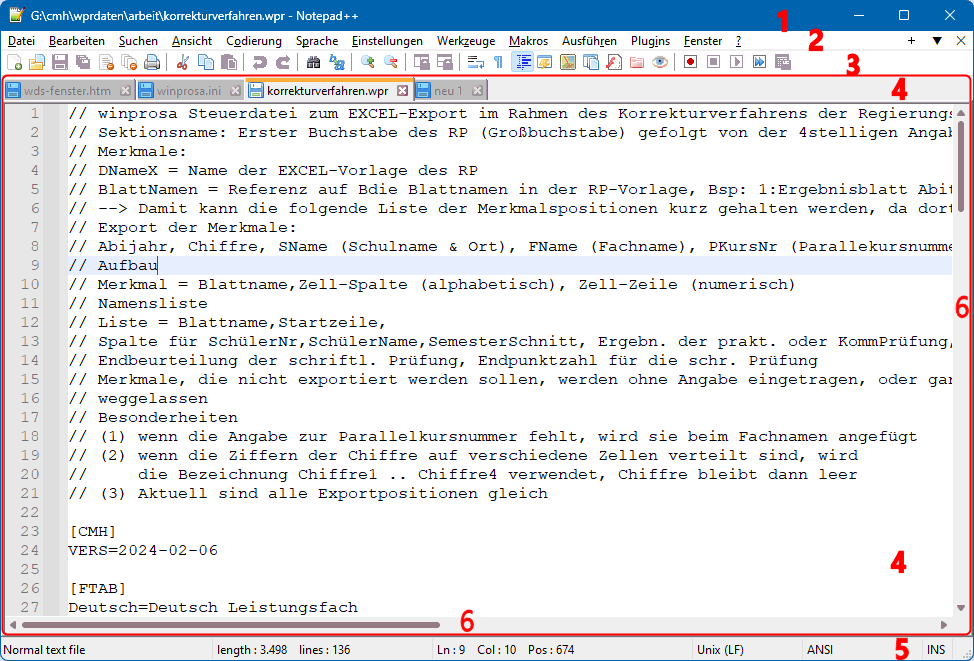Viewport: 974px width, 661px height.
Task: Click the plus button in menu bar
Action: (911, 41)
